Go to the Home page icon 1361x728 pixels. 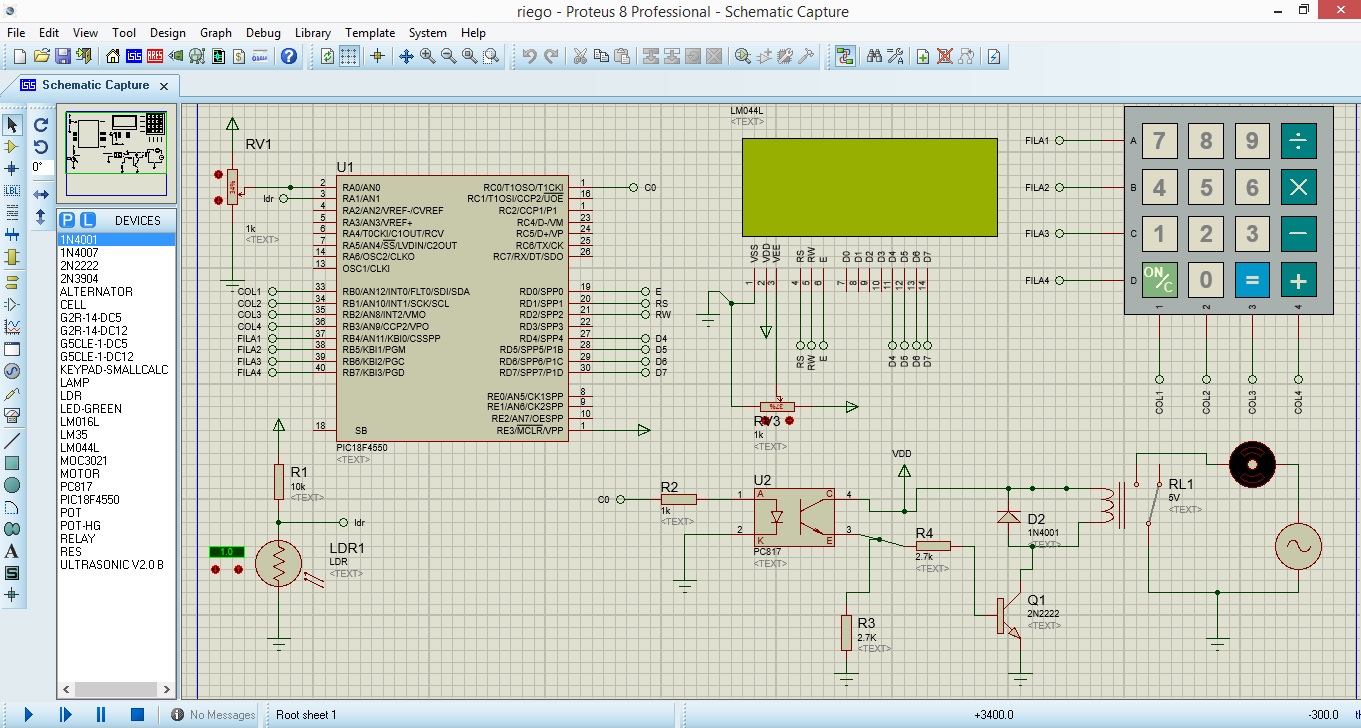(x=113, y=56)
